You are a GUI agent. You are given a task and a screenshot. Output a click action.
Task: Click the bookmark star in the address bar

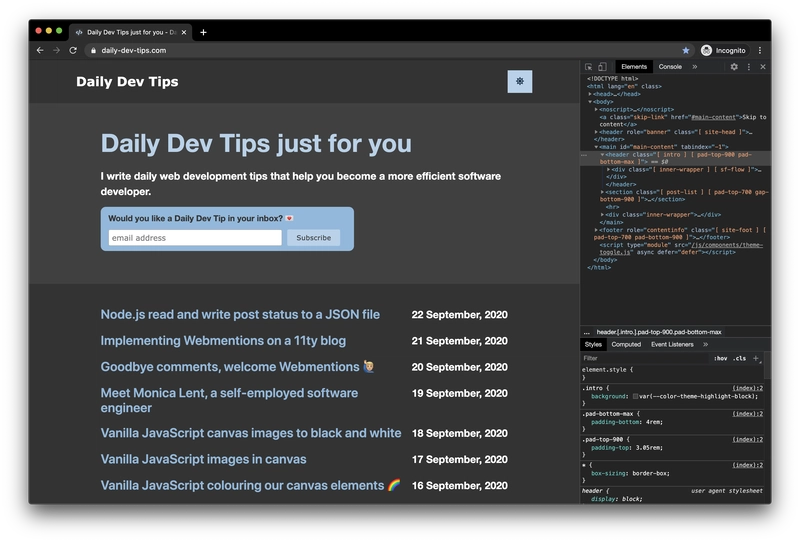pyautogui.click(x=686, y=50)
